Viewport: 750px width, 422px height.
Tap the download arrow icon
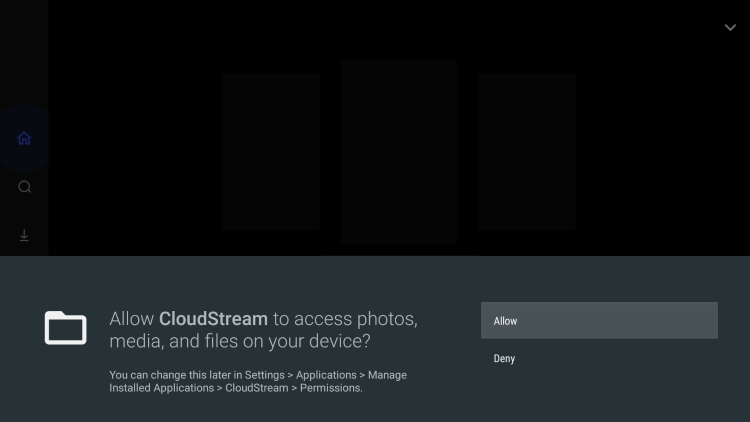click(24, 235)
